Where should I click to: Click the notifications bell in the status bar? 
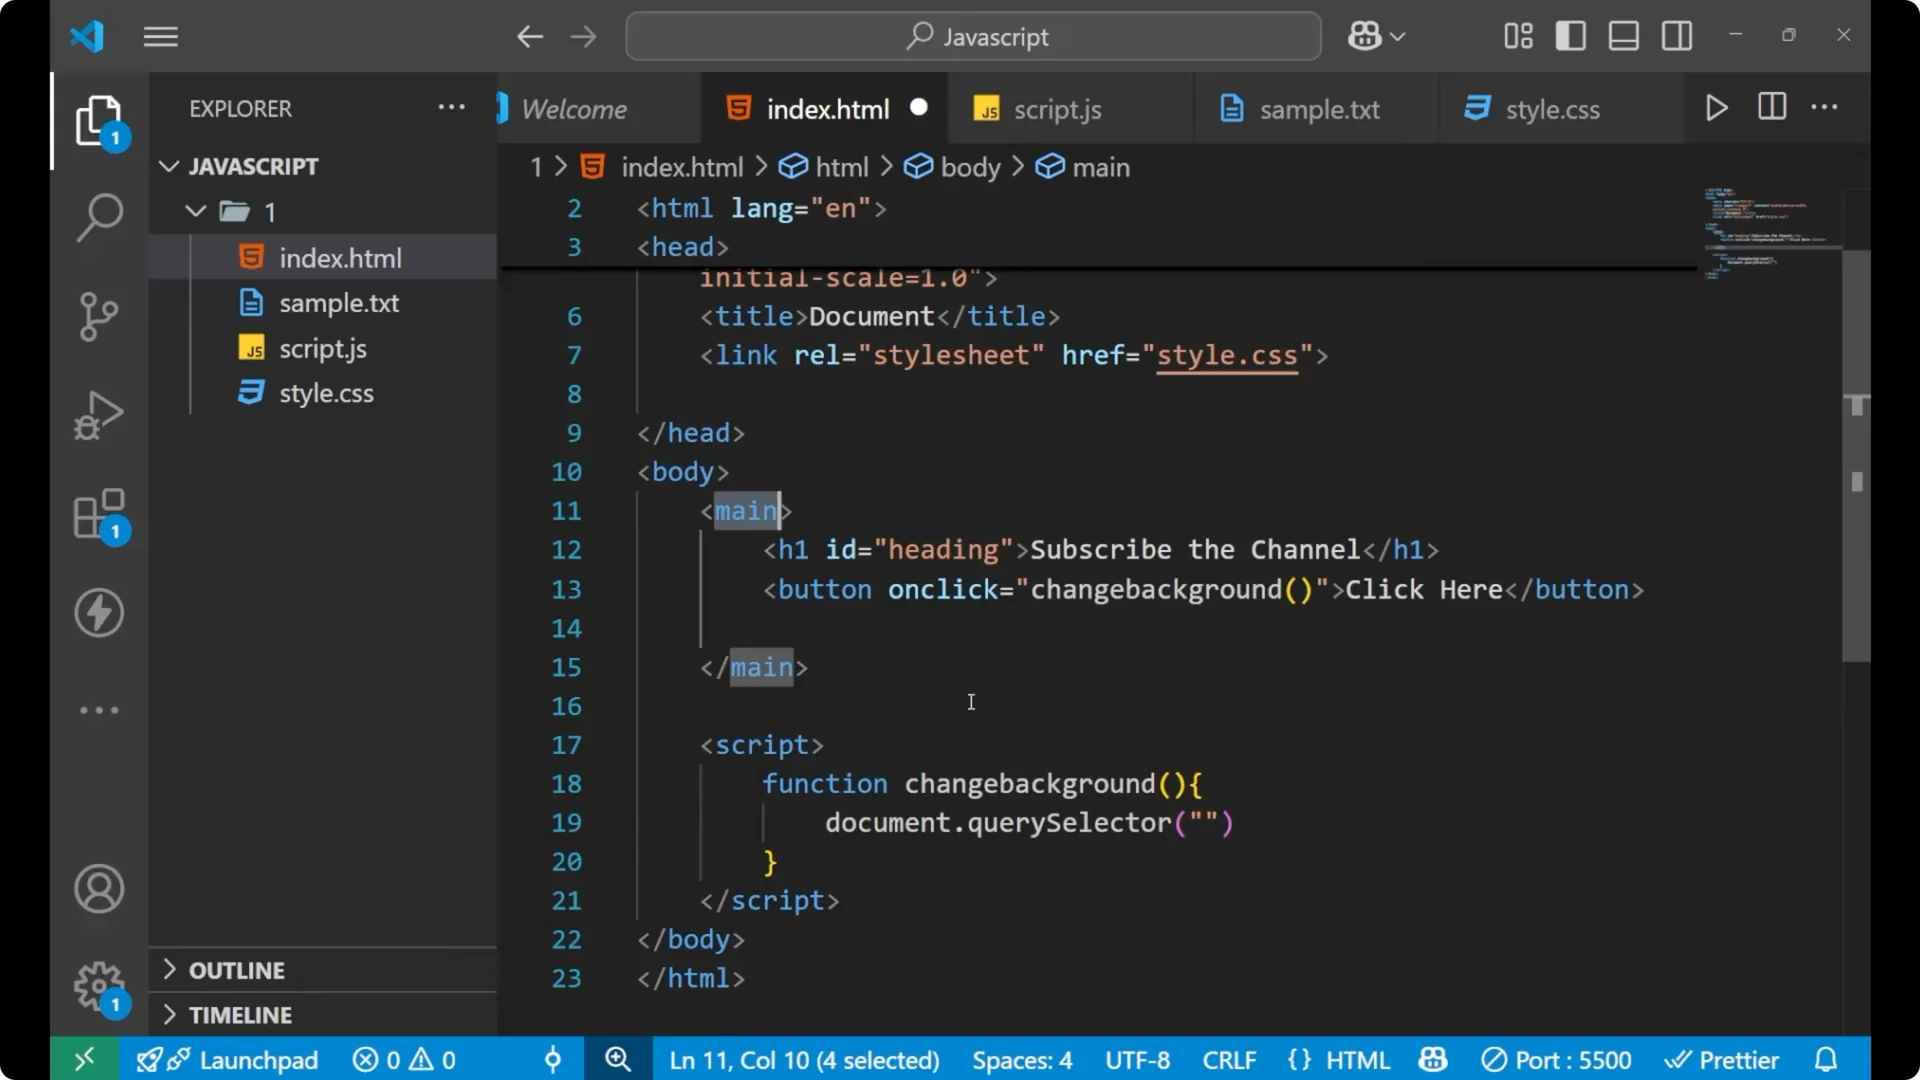pos(1826,1059)
